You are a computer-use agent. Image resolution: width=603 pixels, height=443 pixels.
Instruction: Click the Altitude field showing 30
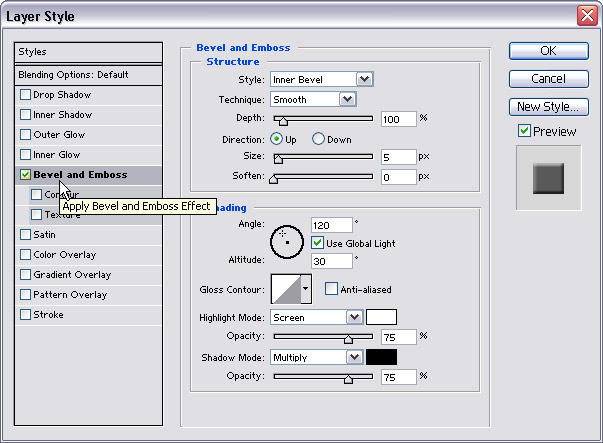click(331, 261)
